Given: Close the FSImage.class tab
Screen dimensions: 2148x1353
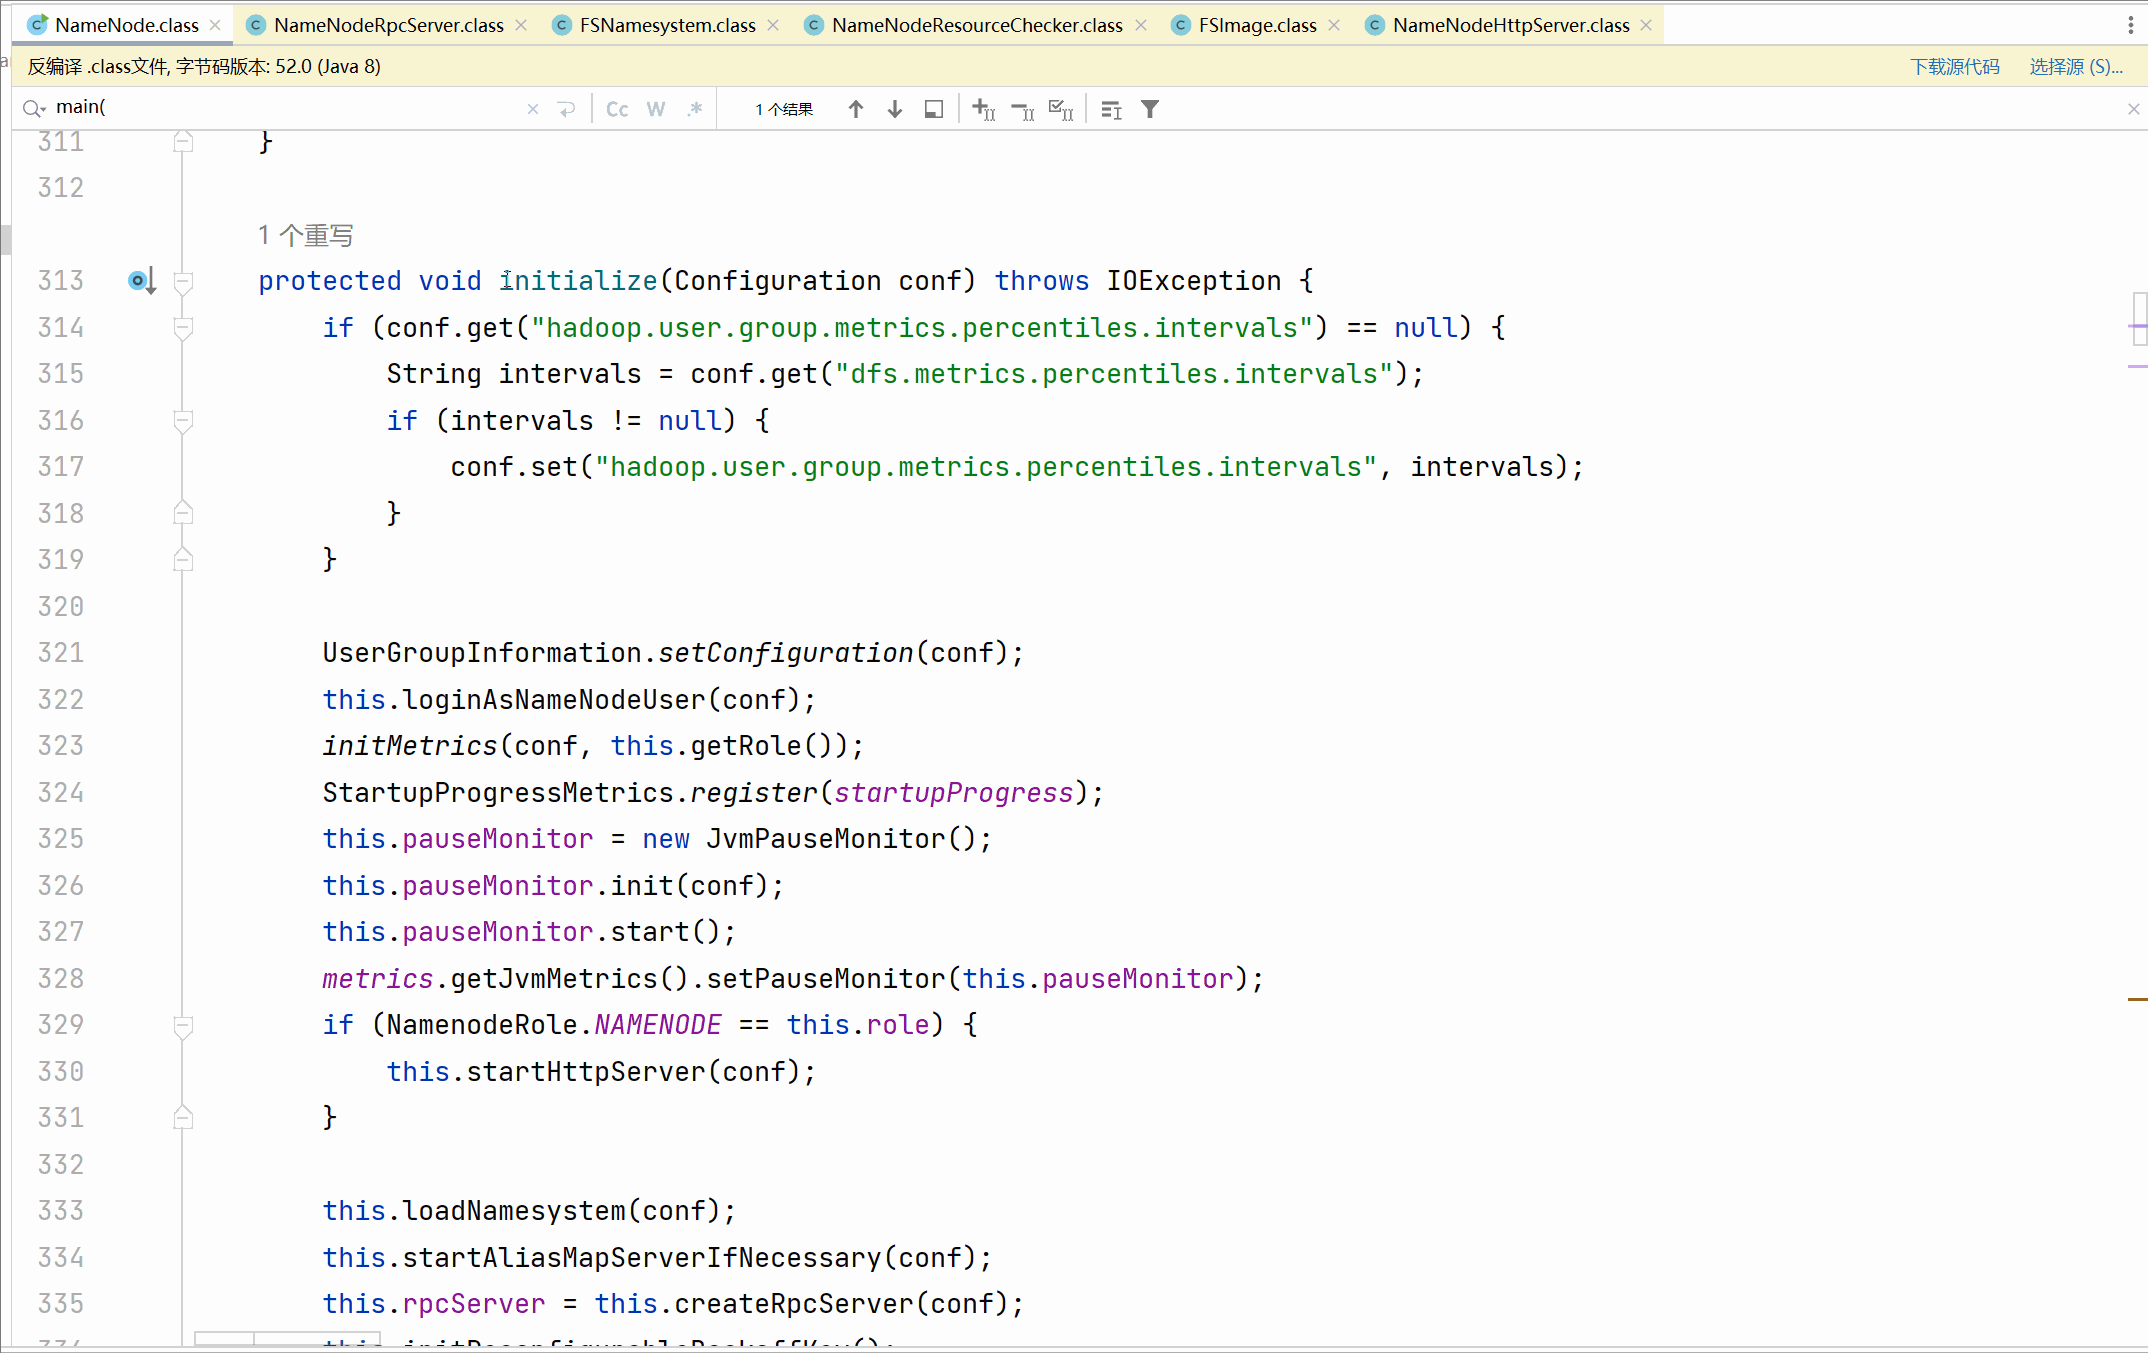Looking at the screenshot, I should click(1334, 25).
